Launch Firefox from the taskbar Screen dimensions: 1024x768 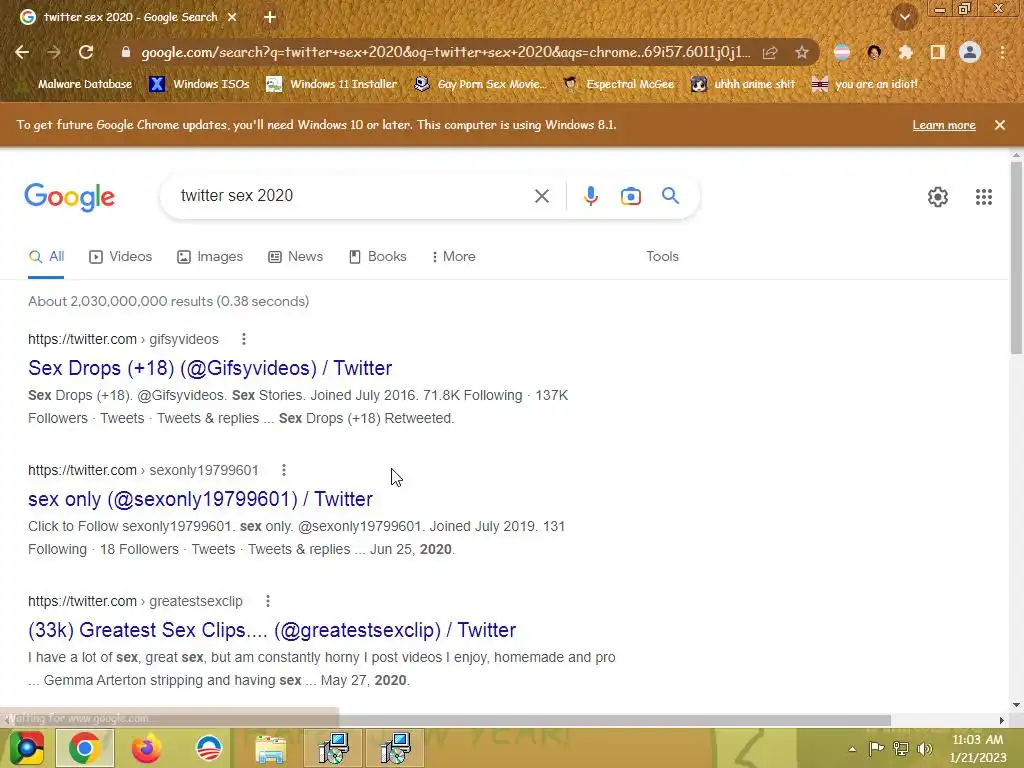click(x=146, y=748)
